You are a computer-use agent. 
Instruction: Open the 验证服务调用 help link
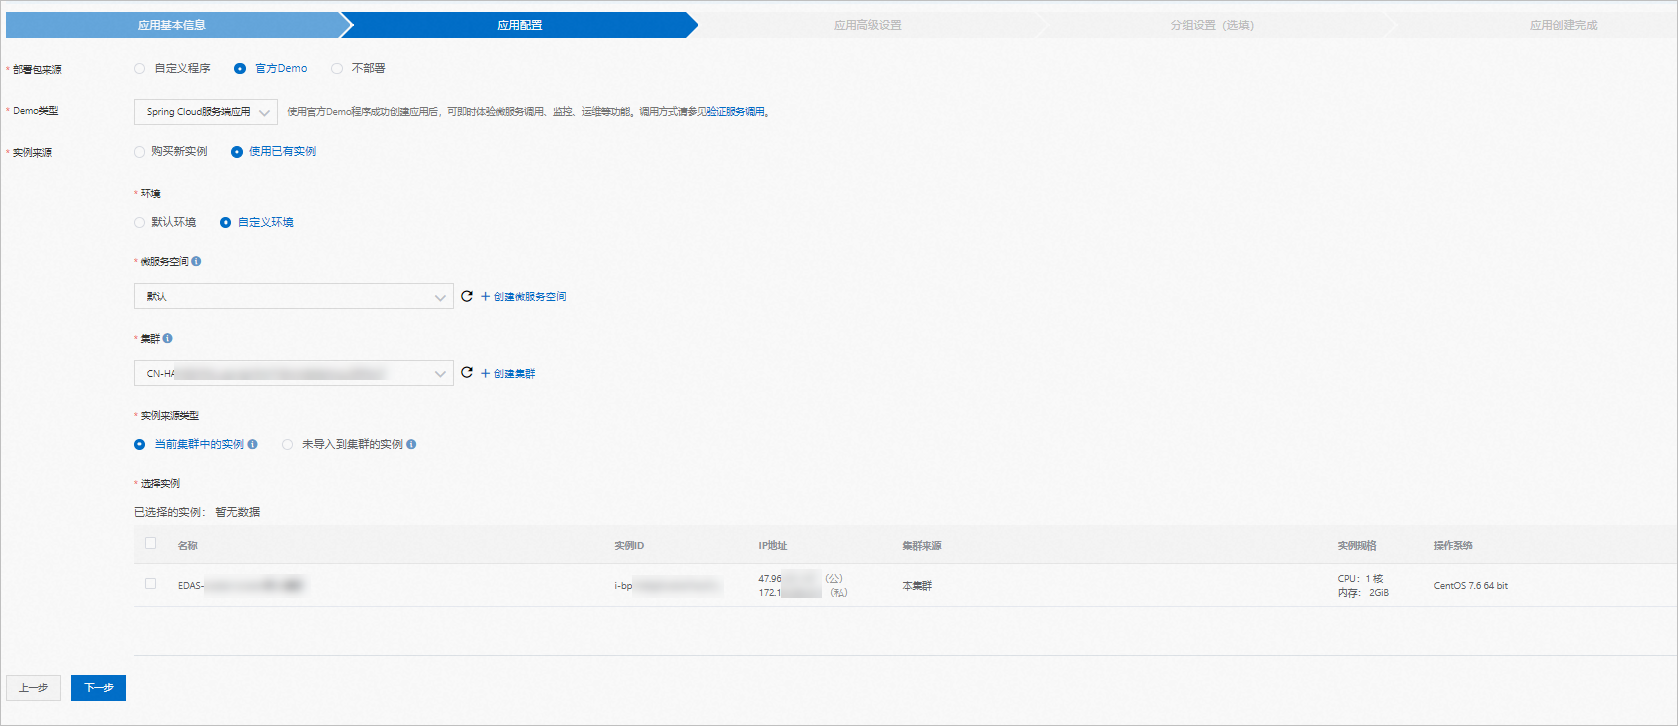pyautogui.click(x=735, y=112)
